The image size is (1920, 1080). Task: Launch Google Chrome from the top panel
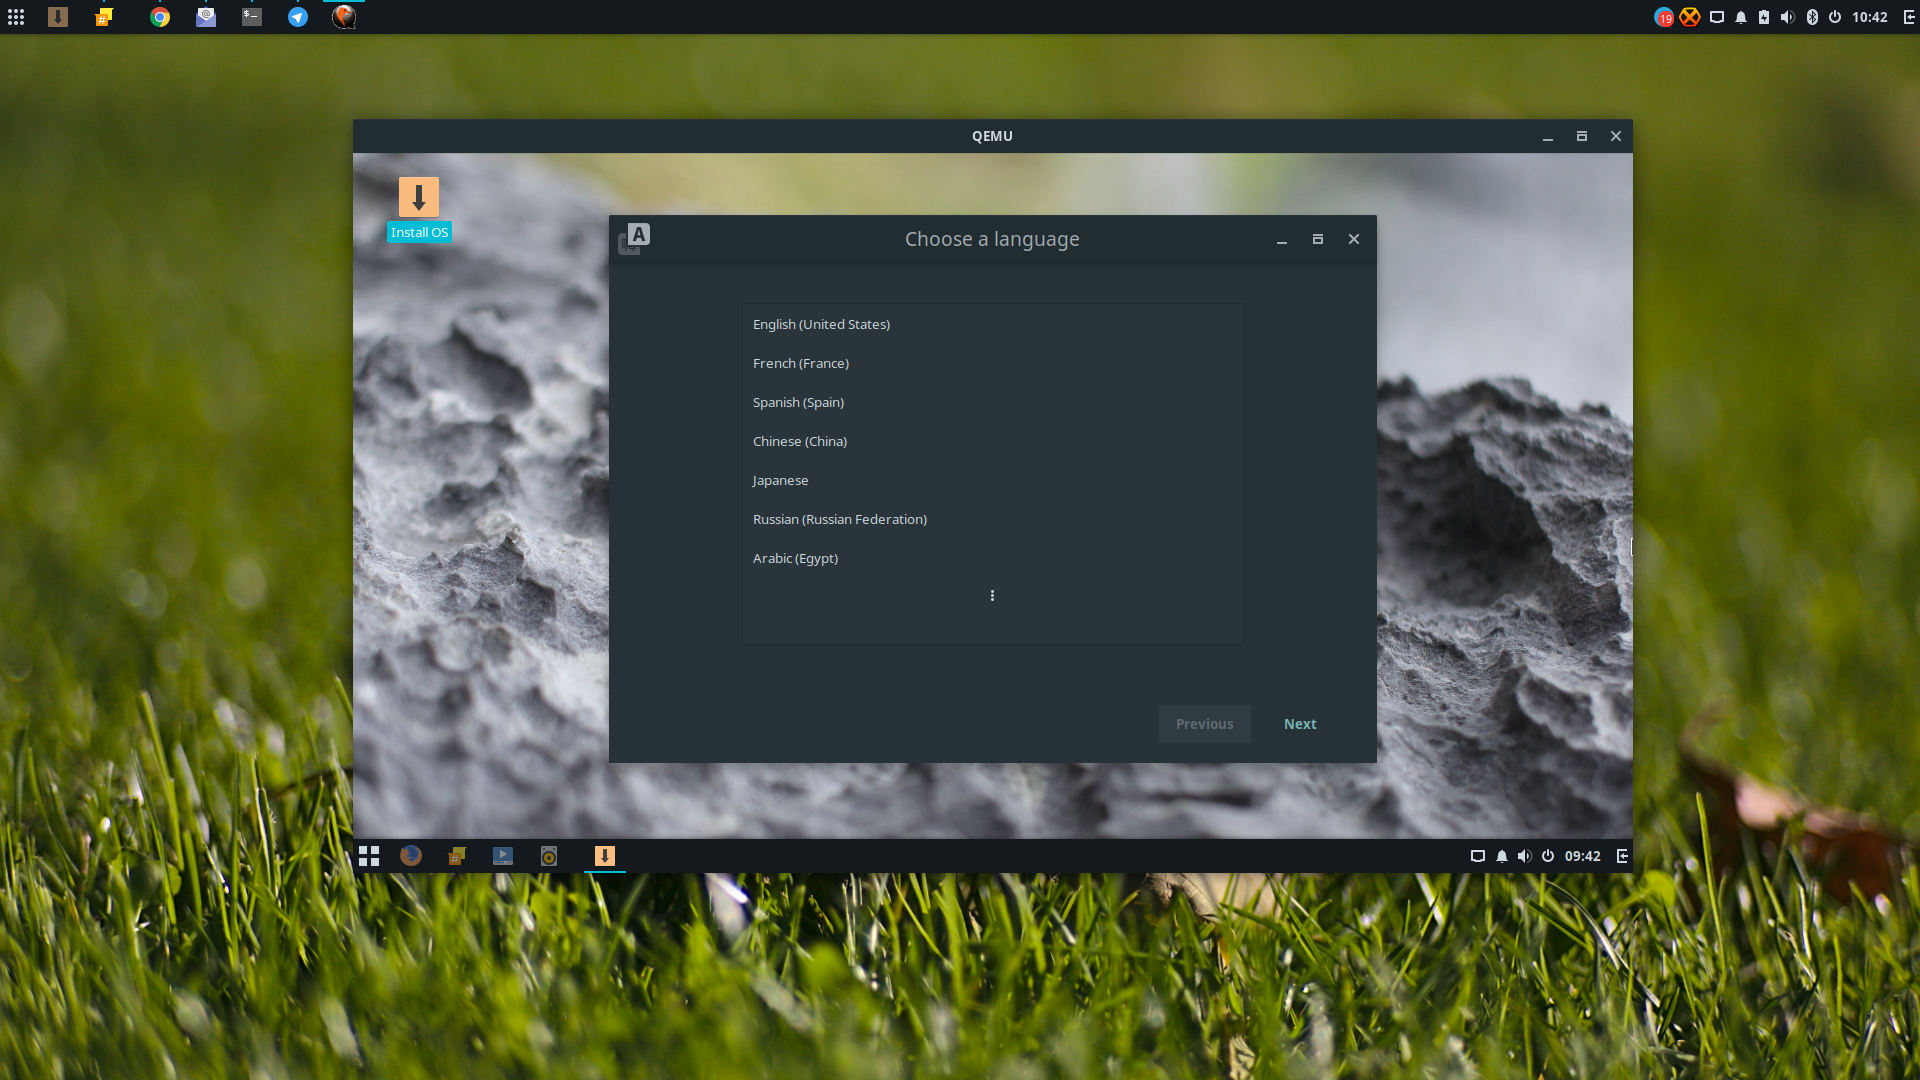(160, 17)
